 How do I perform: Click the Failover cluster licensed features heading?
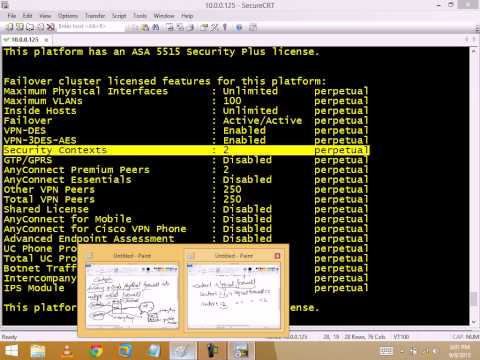click(x=165, y=81)
